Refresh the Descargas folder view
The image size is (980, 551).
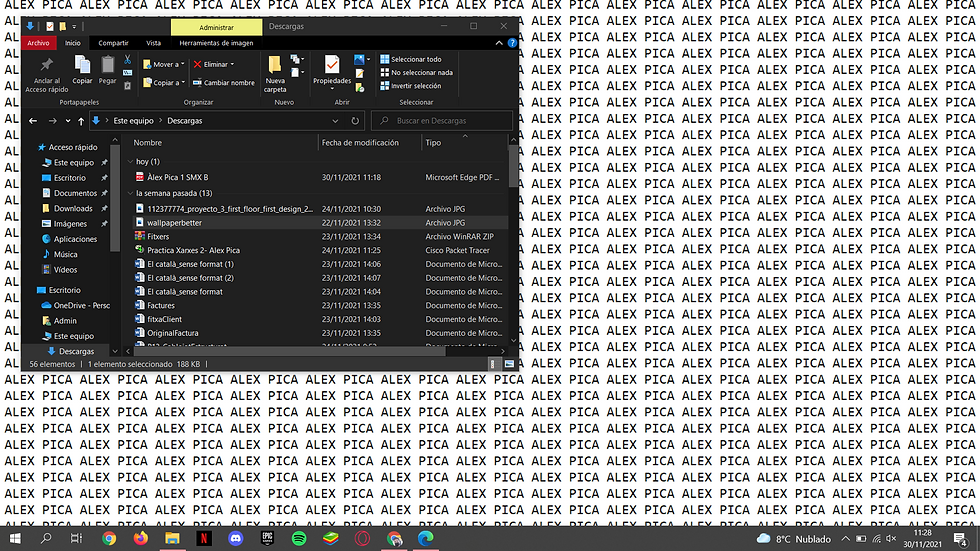click(x=355, y=121)
